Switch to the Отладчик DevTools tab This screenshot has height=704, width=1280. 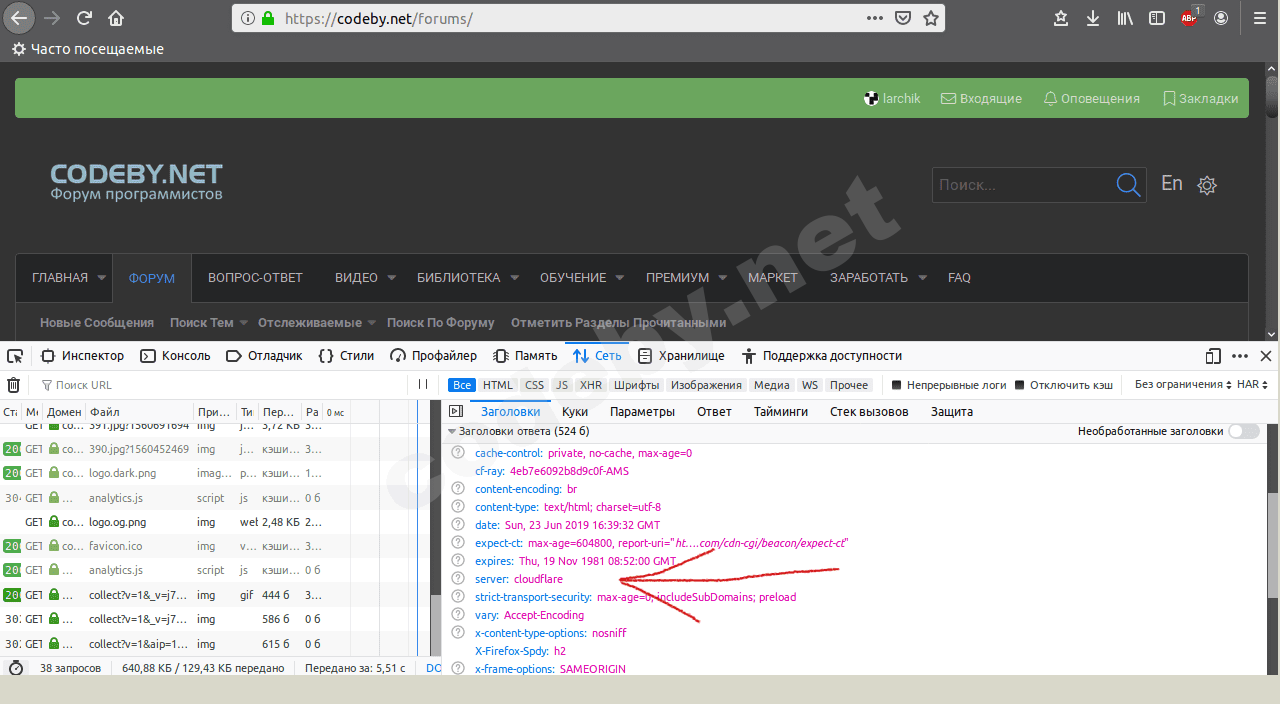pos(264,356)
